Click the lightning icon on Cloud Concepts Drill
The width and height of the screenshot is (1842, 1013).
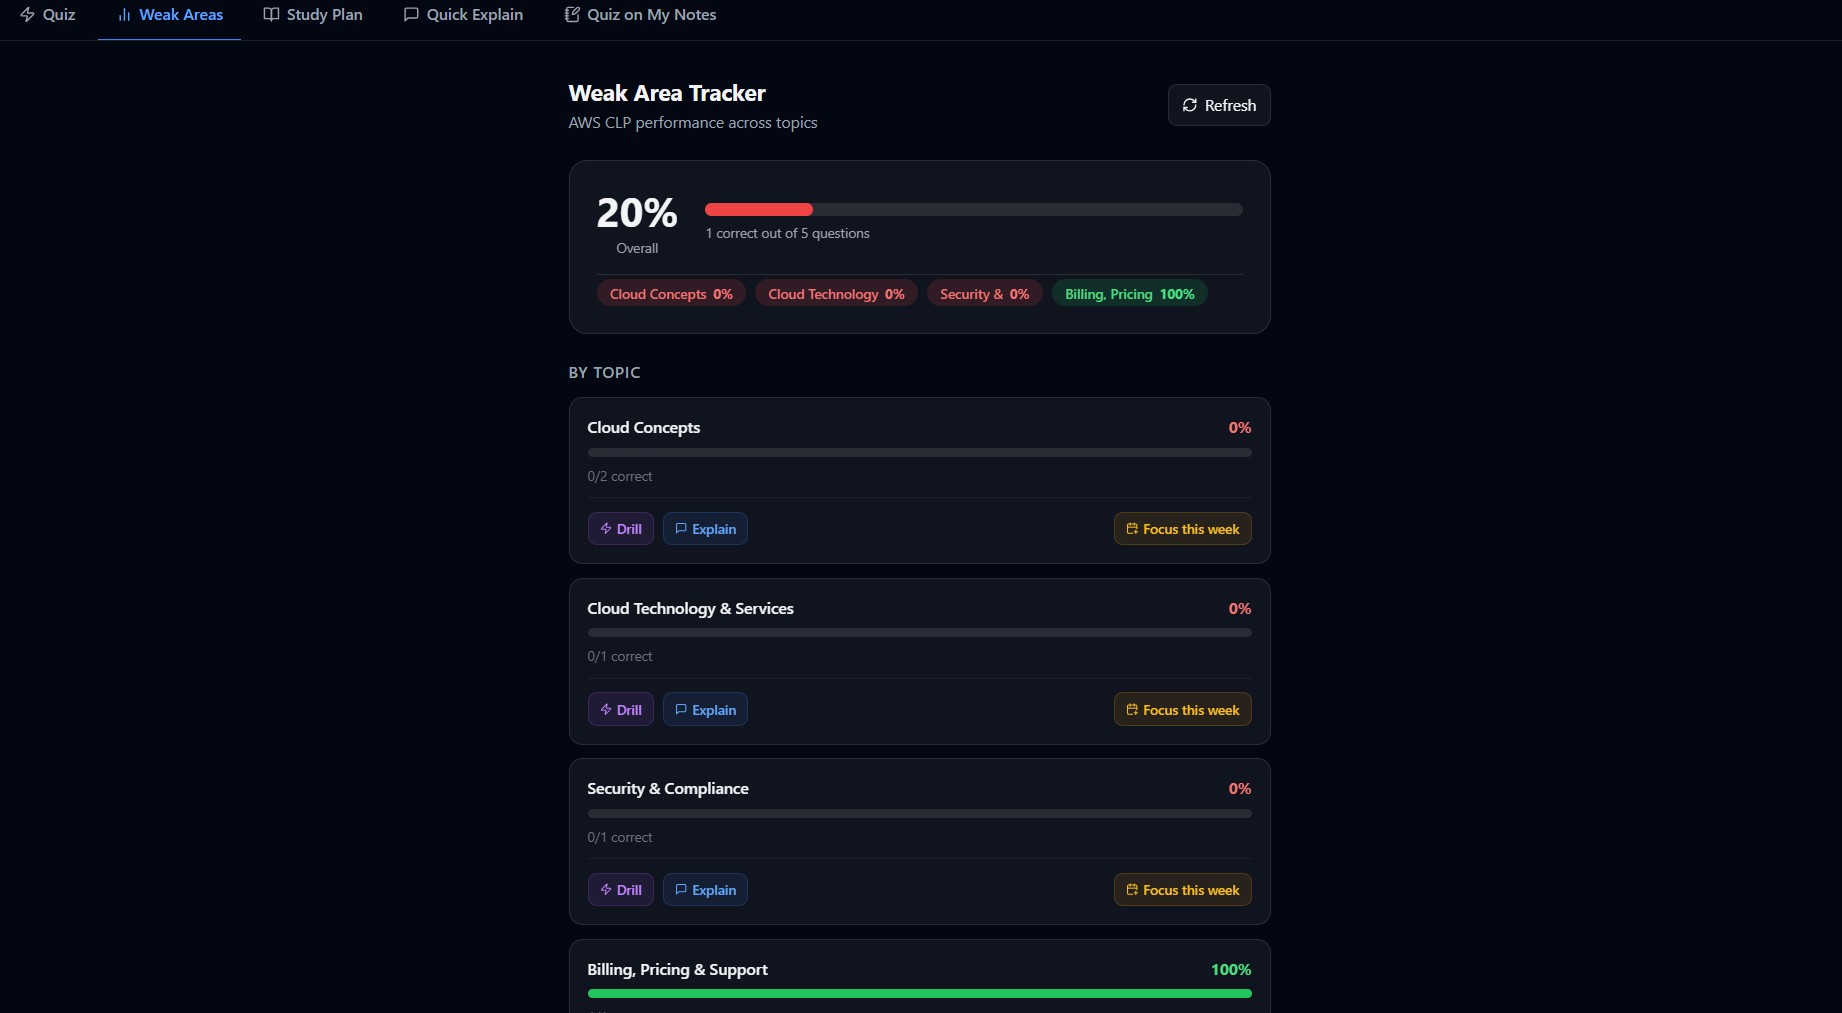coord(606,529)
